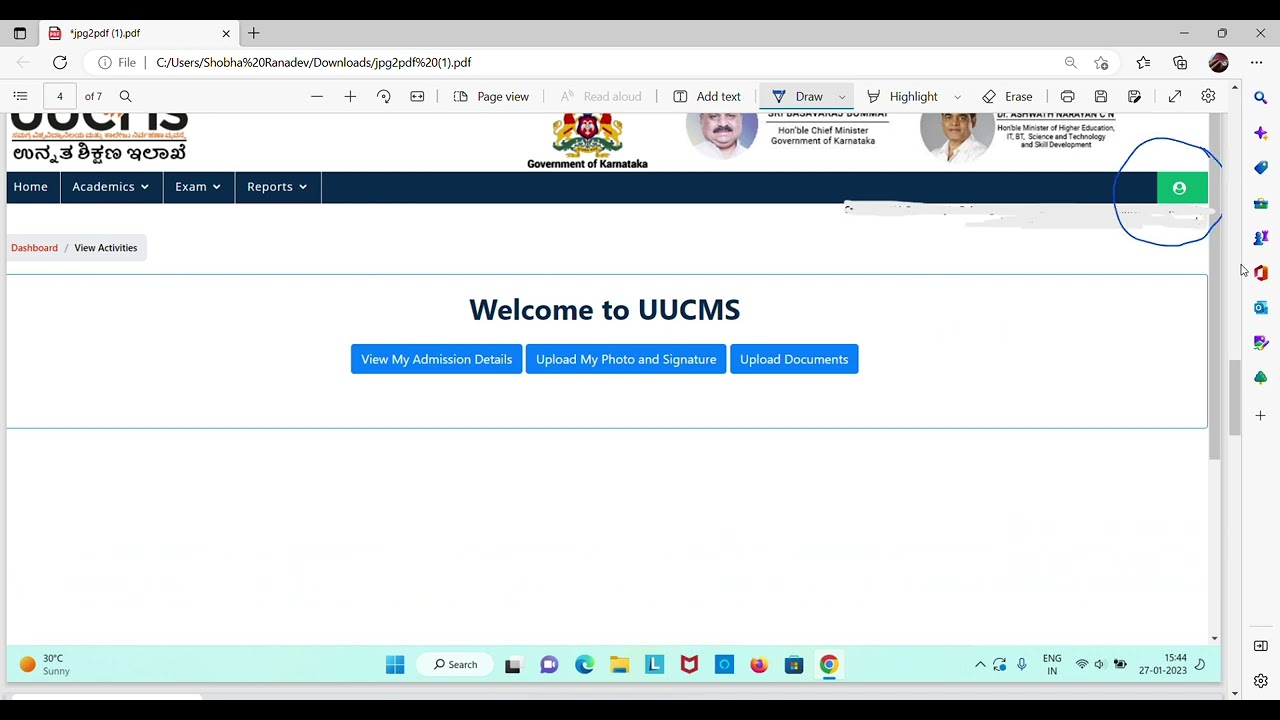Image resolution: width=1280 pixels, height=720 pixels.
Task: Open Edge settings and more menu
Action: pos(1257,62)
